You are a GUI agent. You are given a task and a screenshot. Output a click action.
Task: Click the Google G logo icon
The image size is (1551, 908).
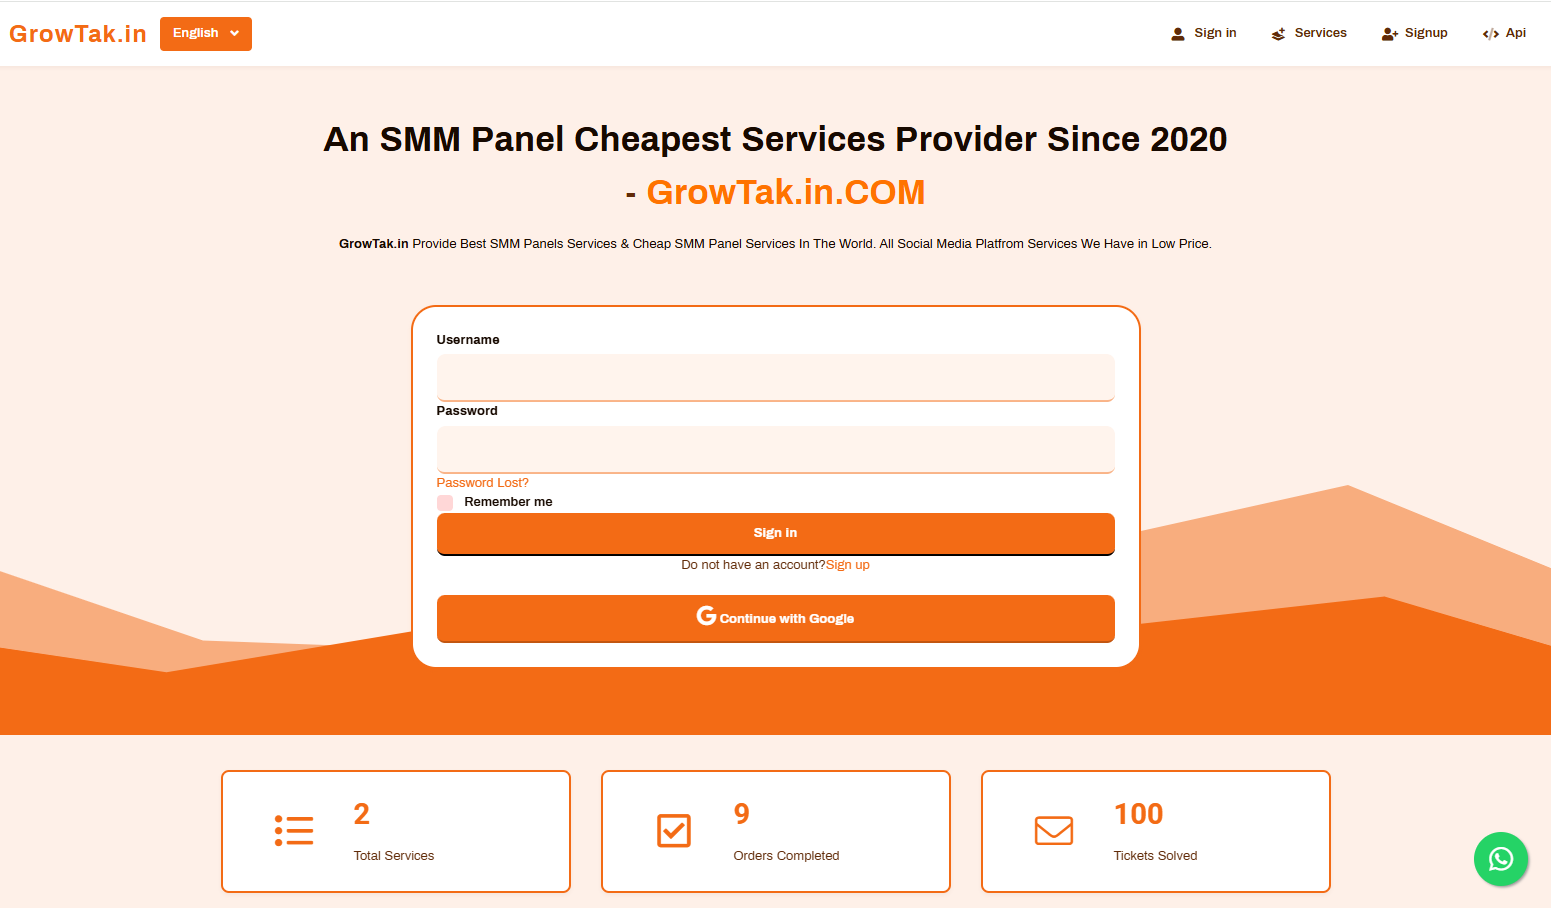706,616
